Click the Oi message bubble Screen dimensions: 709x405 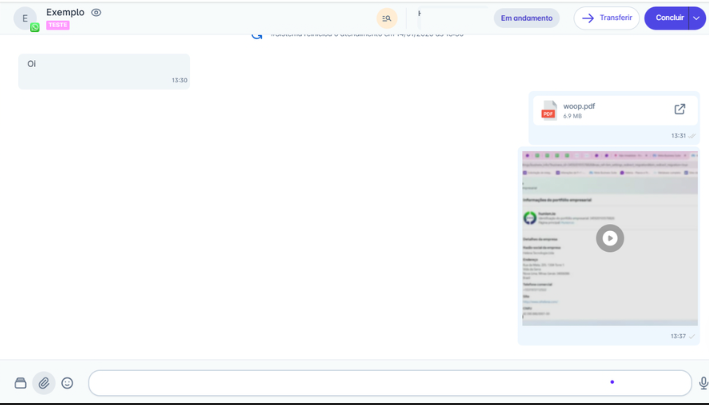(x=103, y=71)
